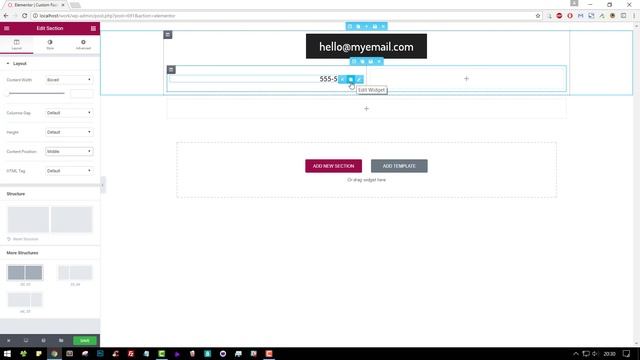Select the hello@myemail.com button widget
Image resolution: width=640 pixels, height=360 pixels.
coord(366,47)
